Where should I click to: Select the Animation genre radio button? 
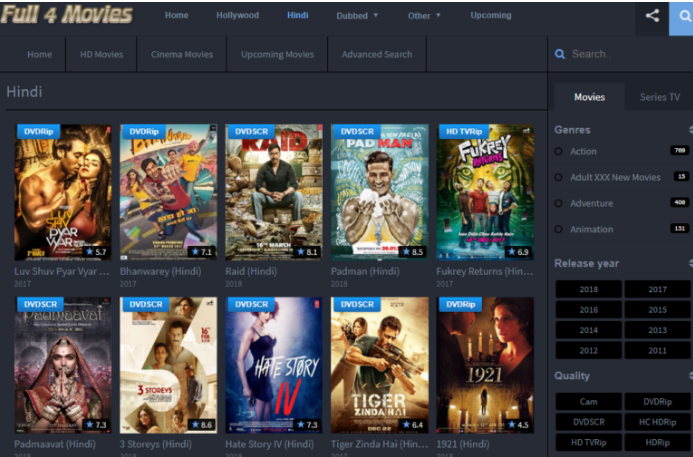pos(559,229)
